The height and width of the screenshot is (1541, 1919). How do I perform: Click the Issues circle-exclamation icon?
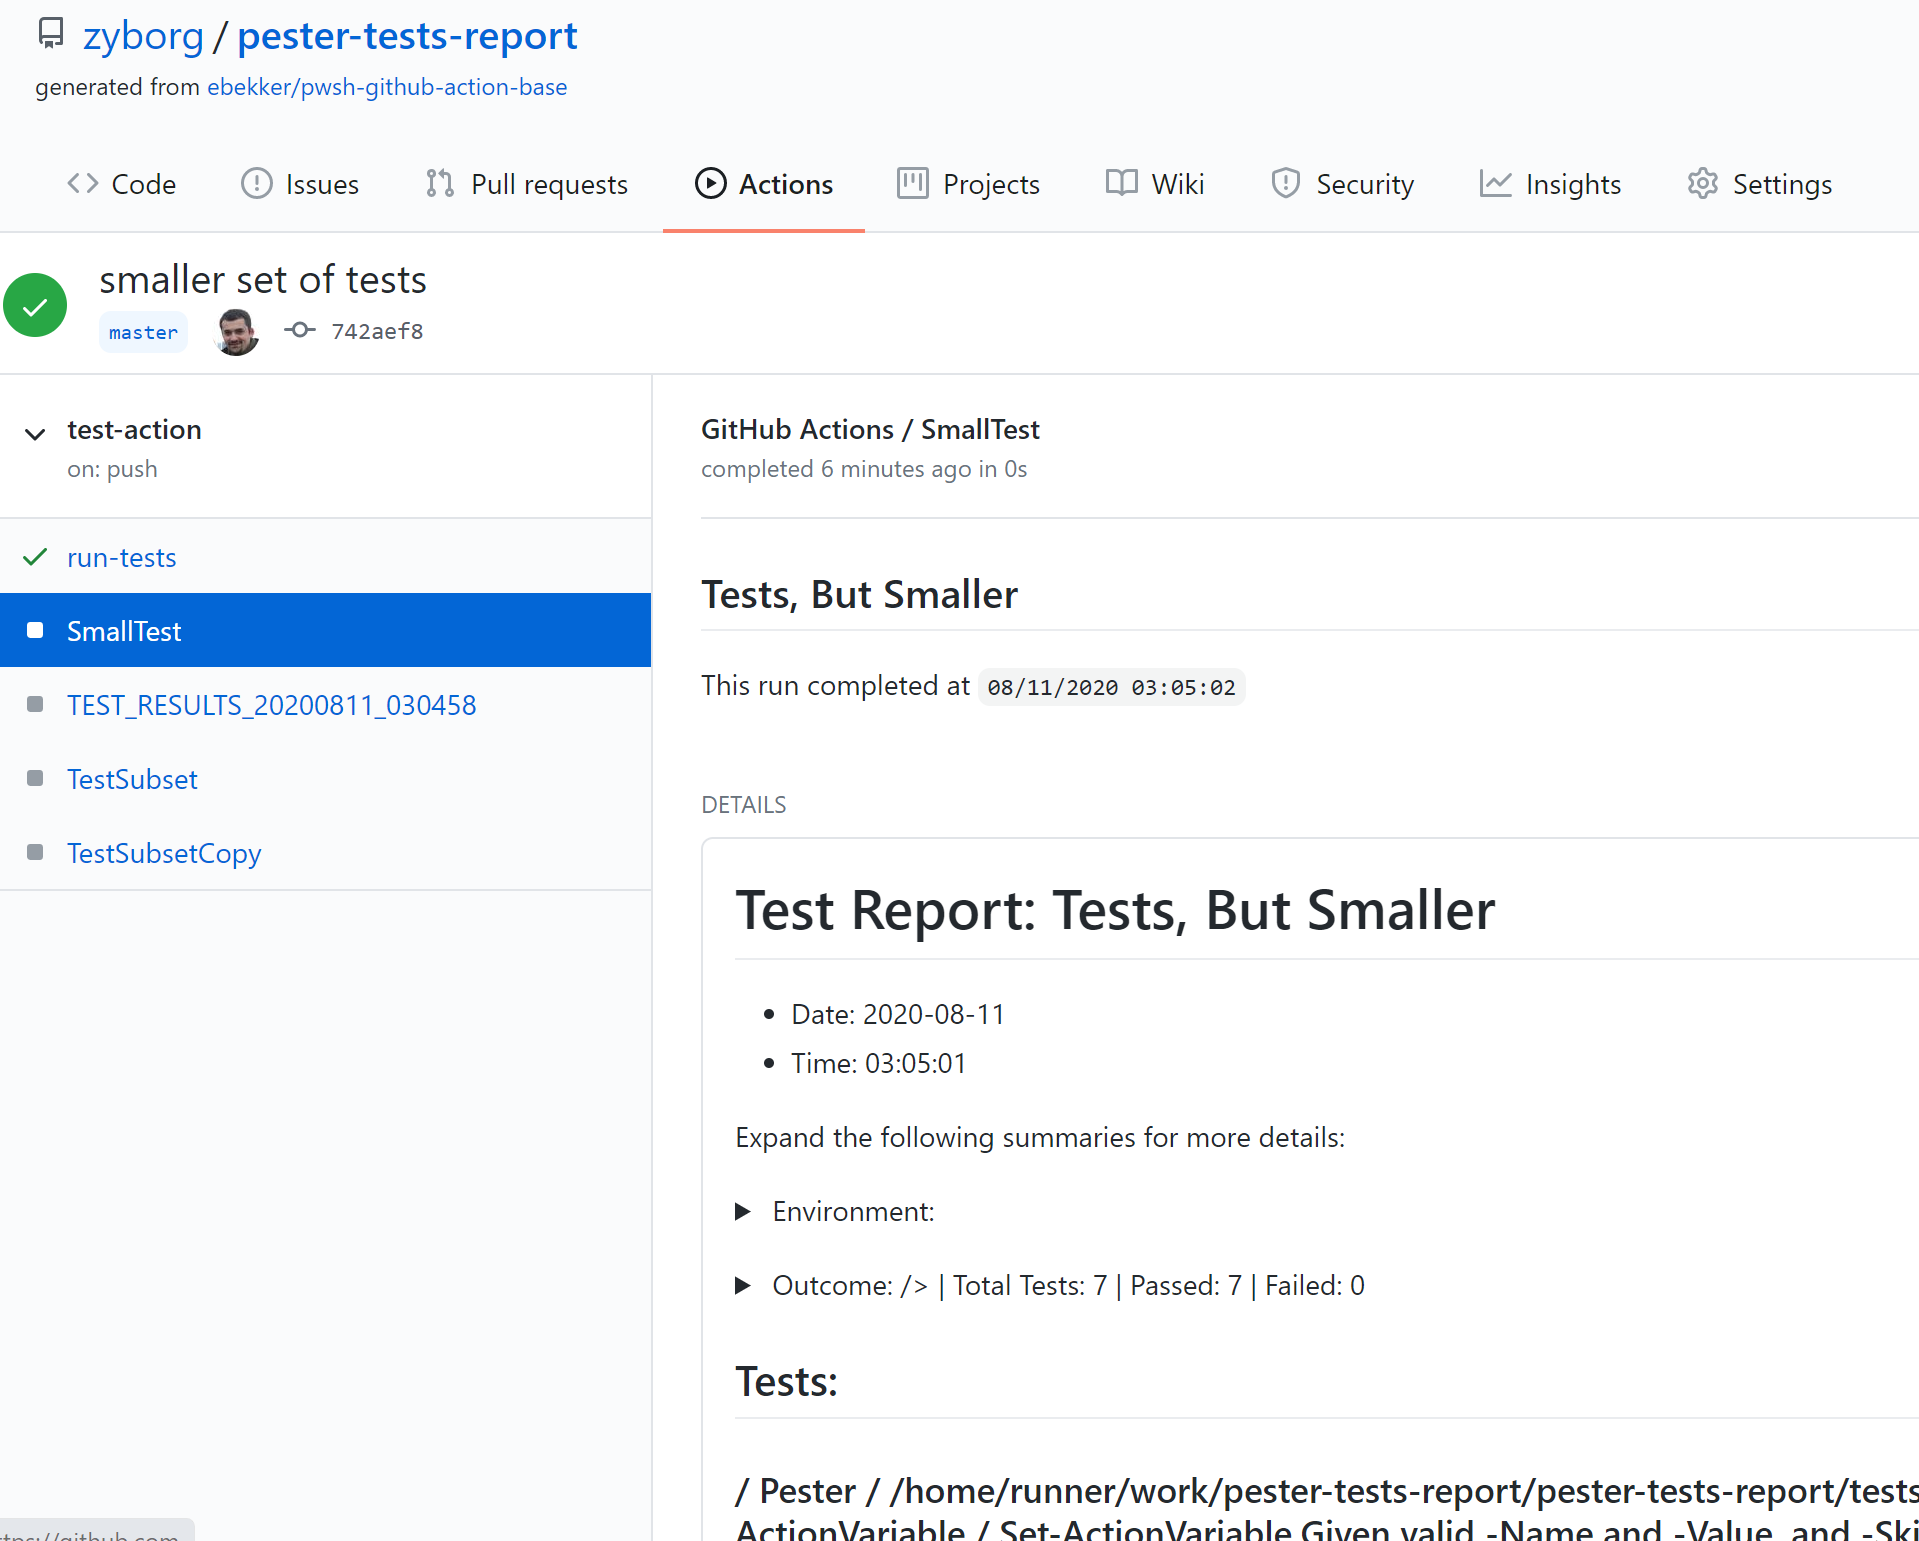[x=257, y=184]
